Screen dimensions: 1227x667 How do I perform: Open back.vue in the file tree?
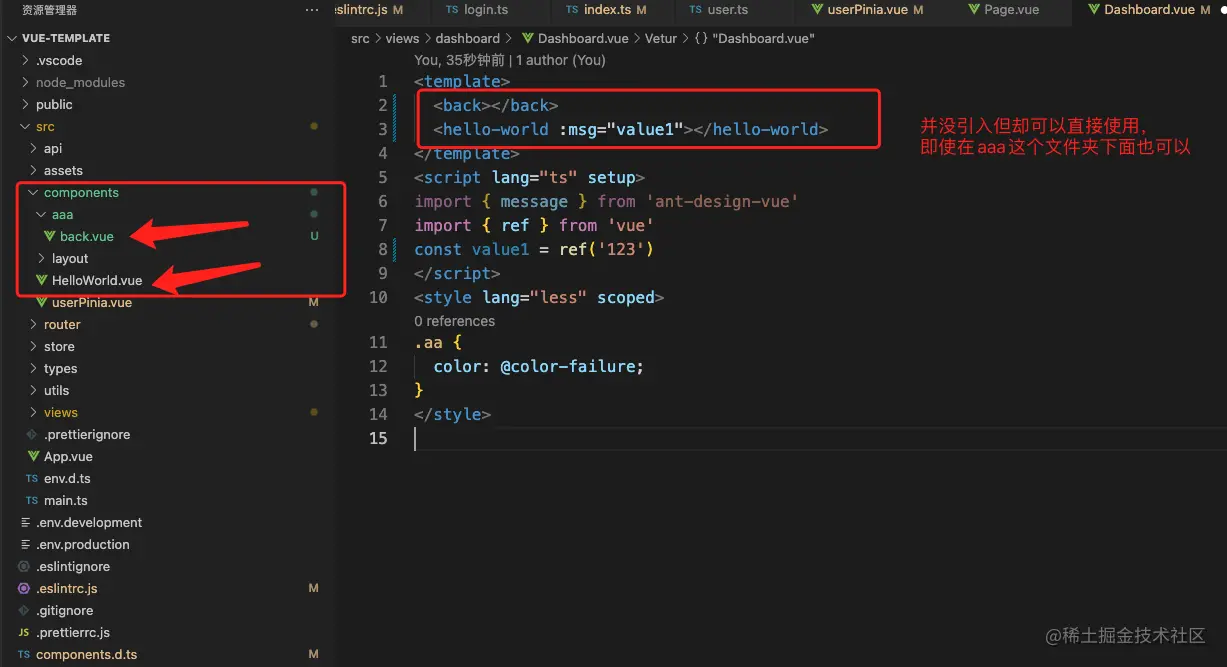(87, 236)
